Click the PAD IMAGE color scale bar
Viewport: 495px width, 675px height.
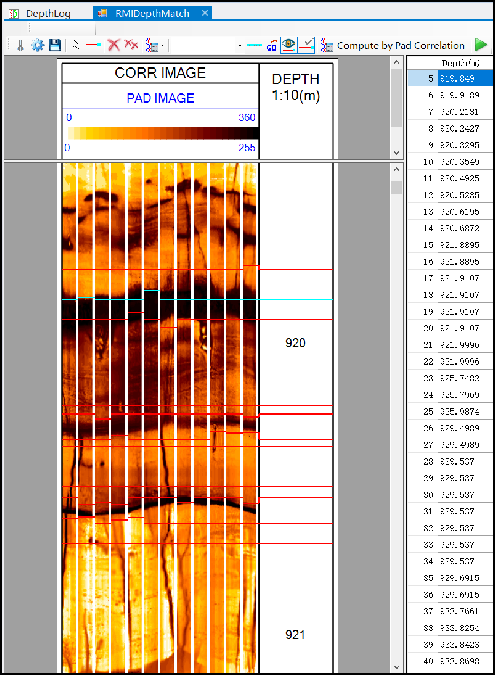pos(163,133)
